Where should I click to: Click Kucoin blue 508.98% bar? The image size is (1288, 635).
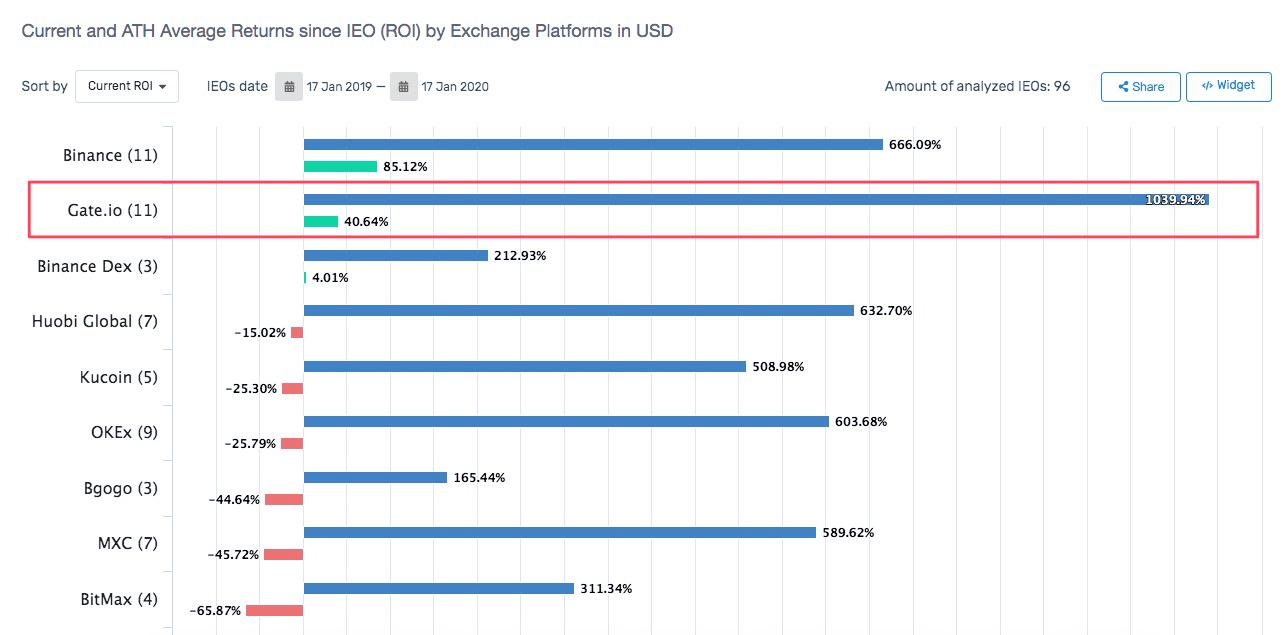pyautogui.click(x=525, y=367)
